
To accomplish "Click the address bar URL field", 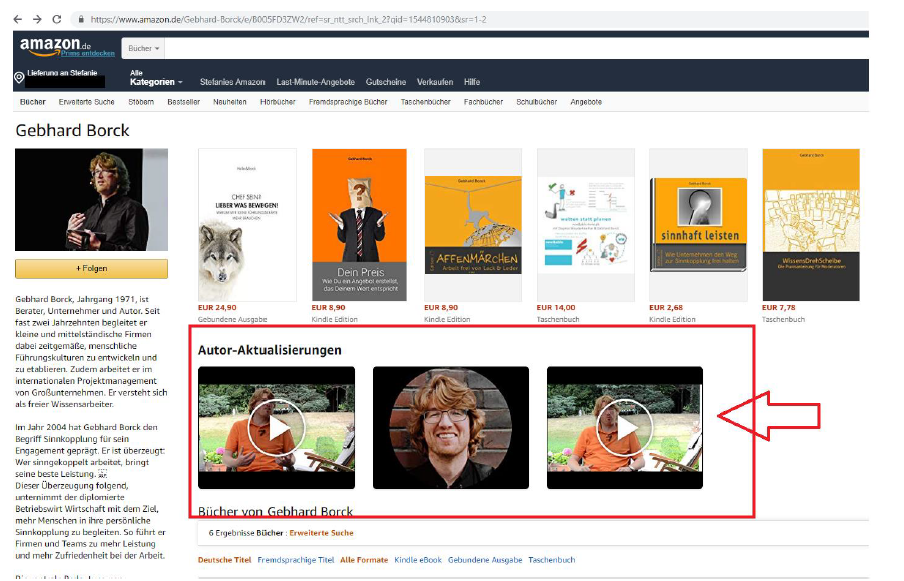I will click(470, 20).
